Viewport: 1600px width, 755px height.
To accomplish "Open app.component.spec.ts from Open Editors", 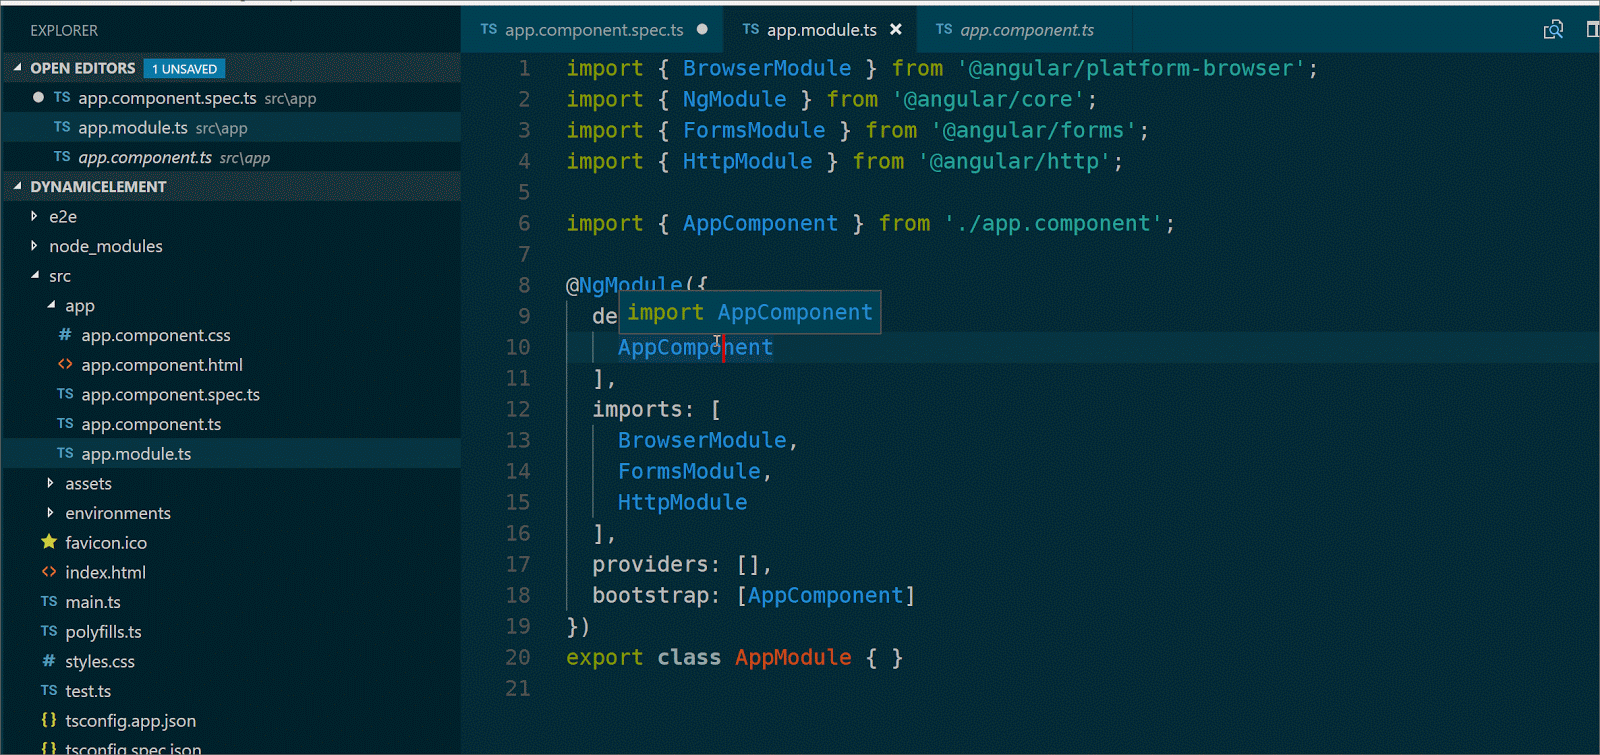I will [x=231, y=98].
